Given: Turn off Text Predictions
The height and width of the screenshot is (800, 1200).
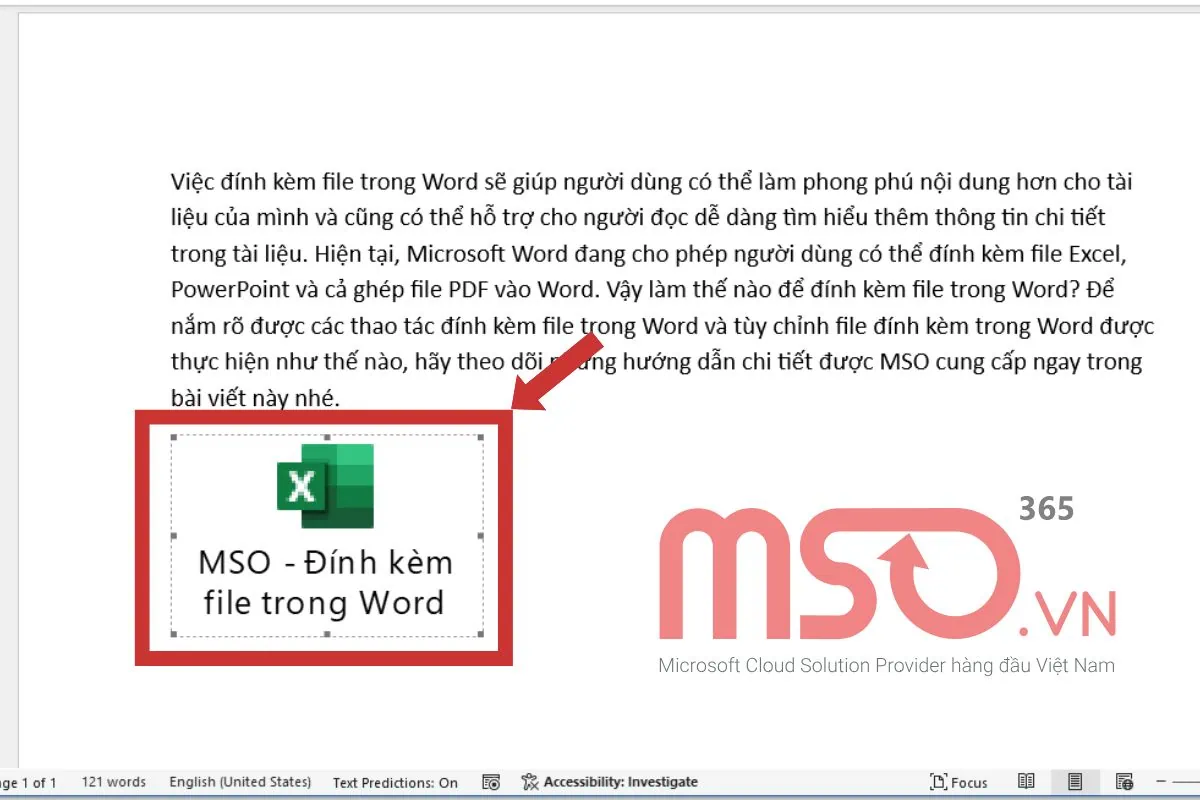Looking at the screenshot, I should click(397, 781).
